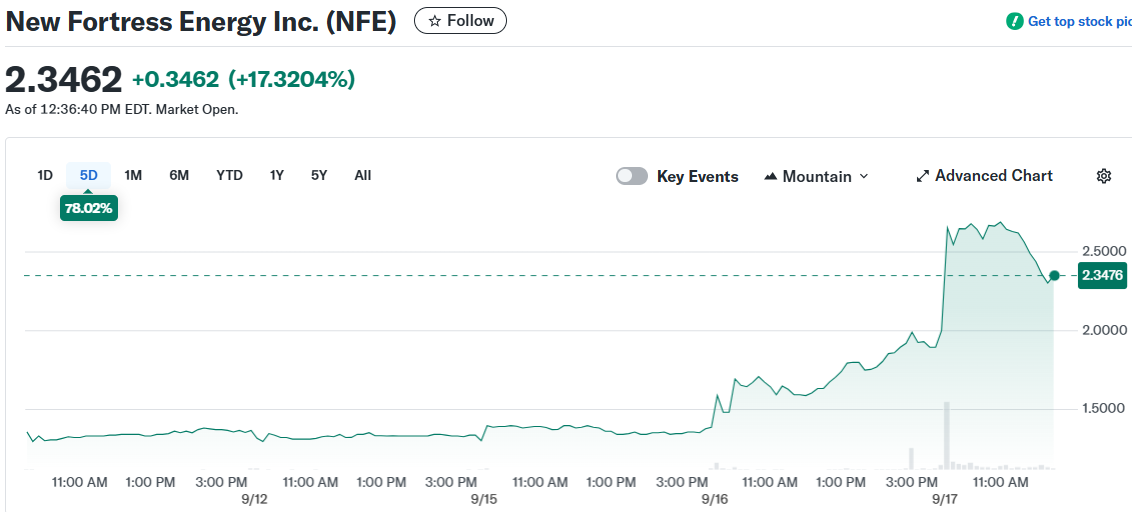Click the 2.3476 current price label
1132x512 pixels.
click(x=1102, y=275)
